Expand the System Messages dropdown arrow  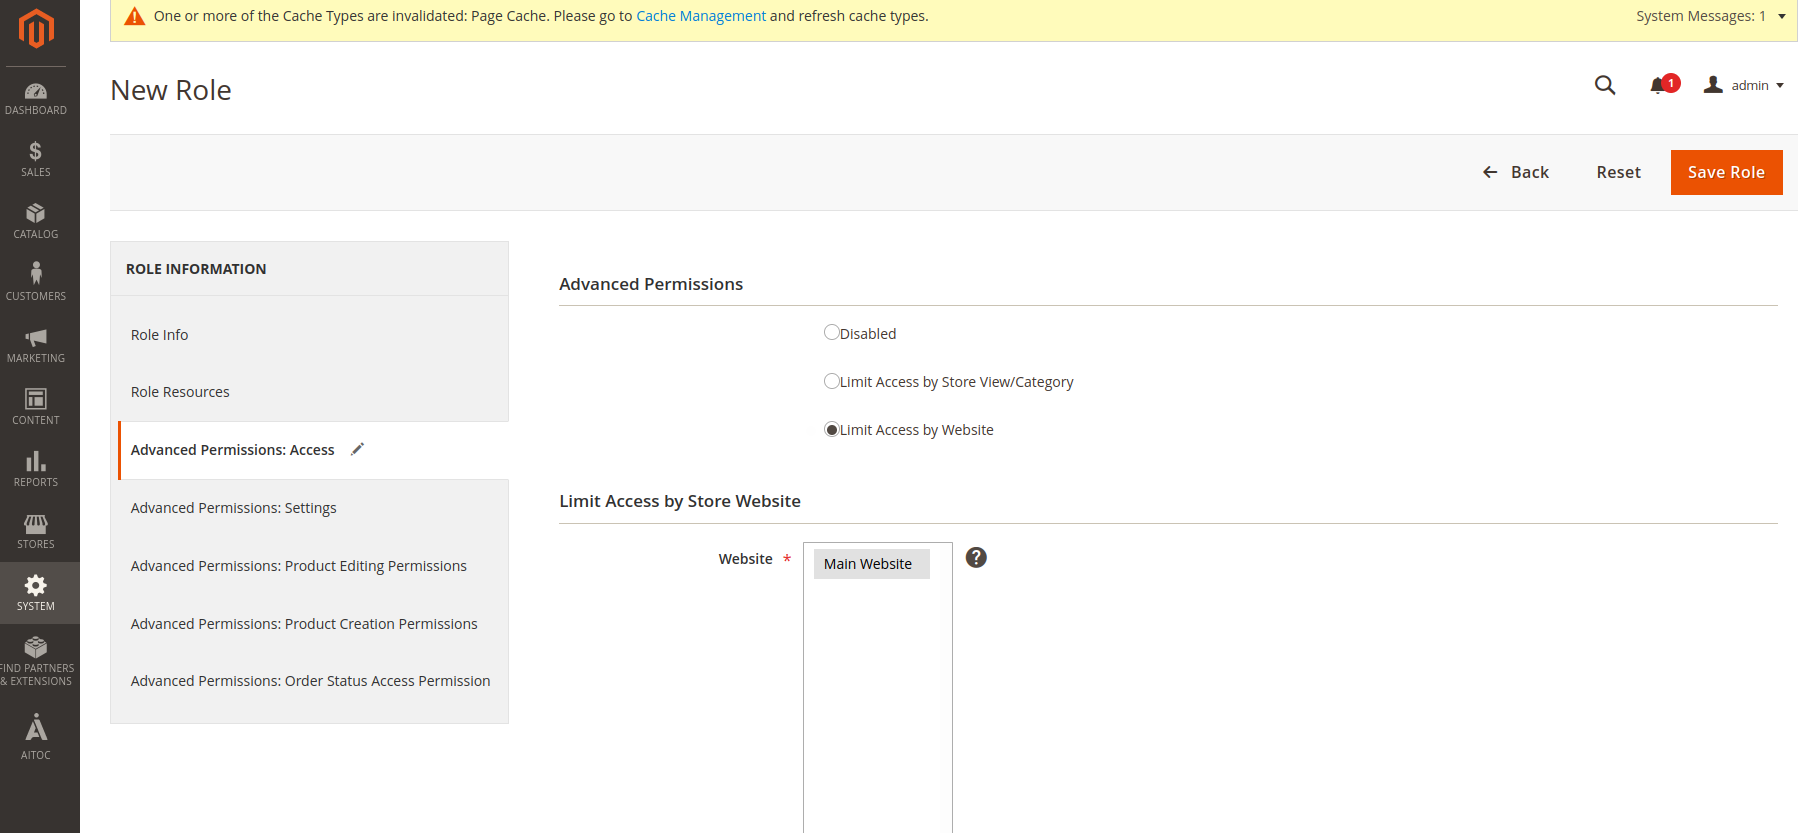(1782, 16)
